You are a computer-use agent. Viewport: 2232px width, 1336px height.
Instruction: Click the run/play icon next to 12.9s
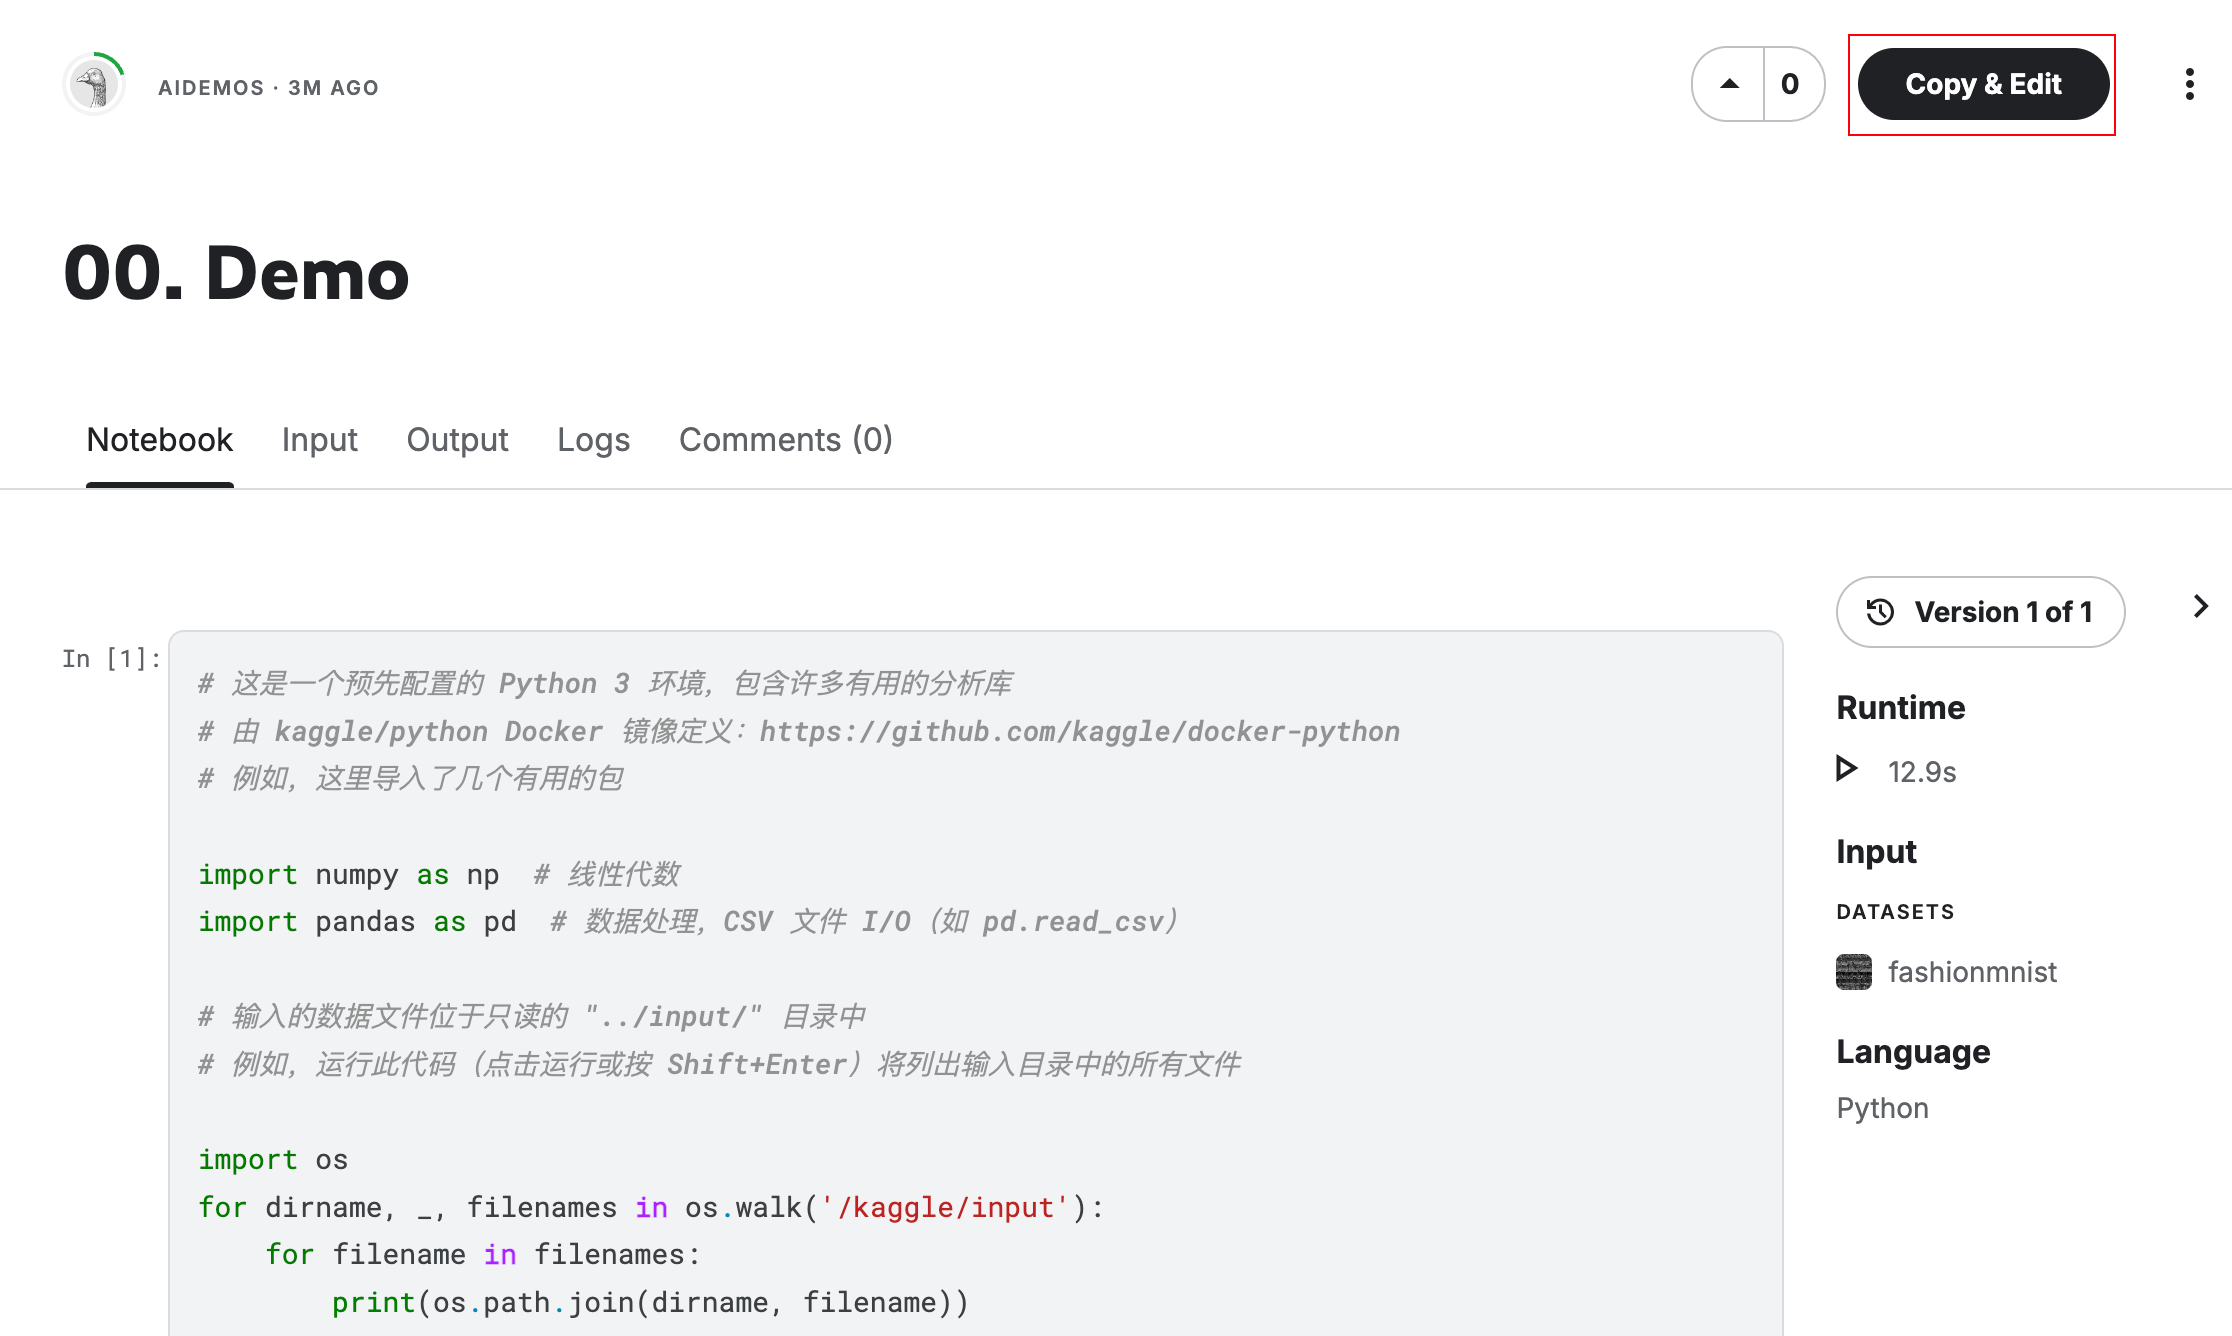[x=1847, y=769]
